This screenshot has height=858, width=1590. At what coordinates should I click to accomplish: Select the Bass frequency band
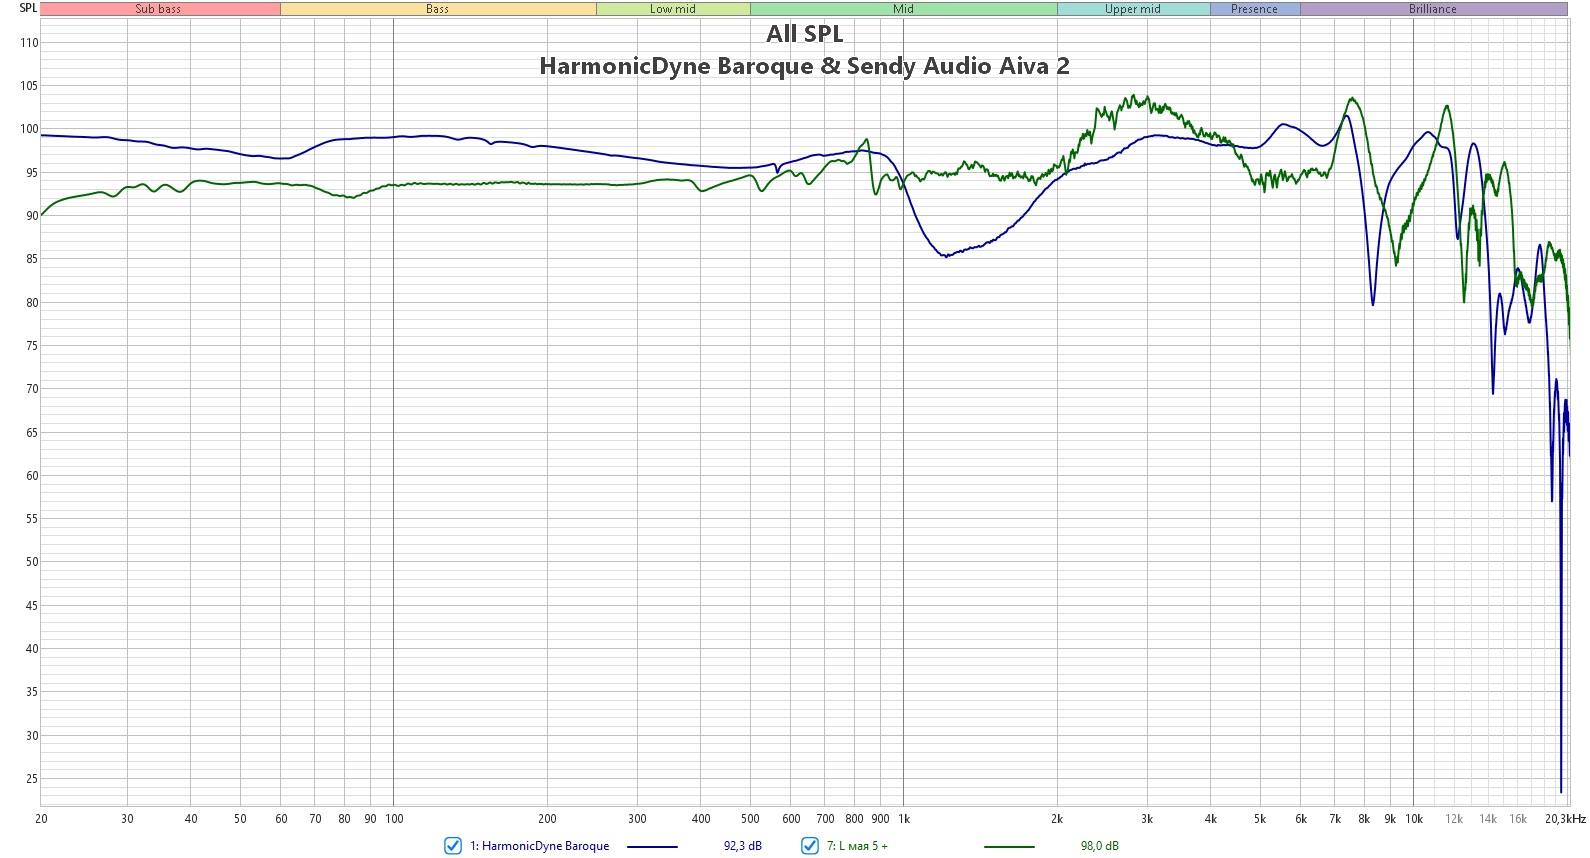point(438,9)
